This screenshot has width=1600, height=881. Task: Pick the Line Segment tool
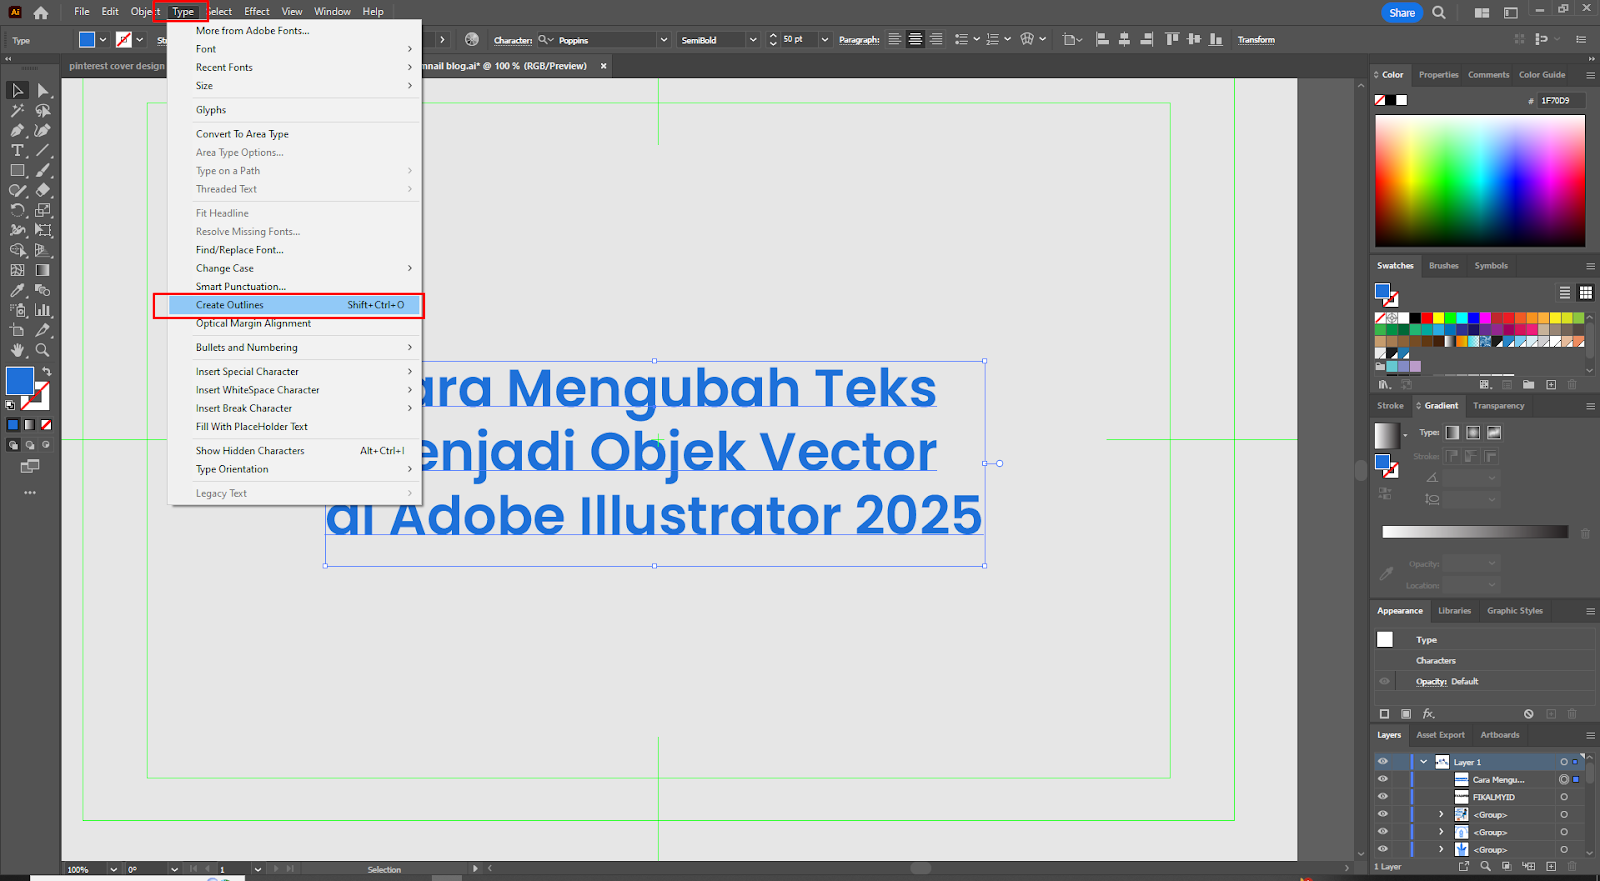tap(43, 150)
